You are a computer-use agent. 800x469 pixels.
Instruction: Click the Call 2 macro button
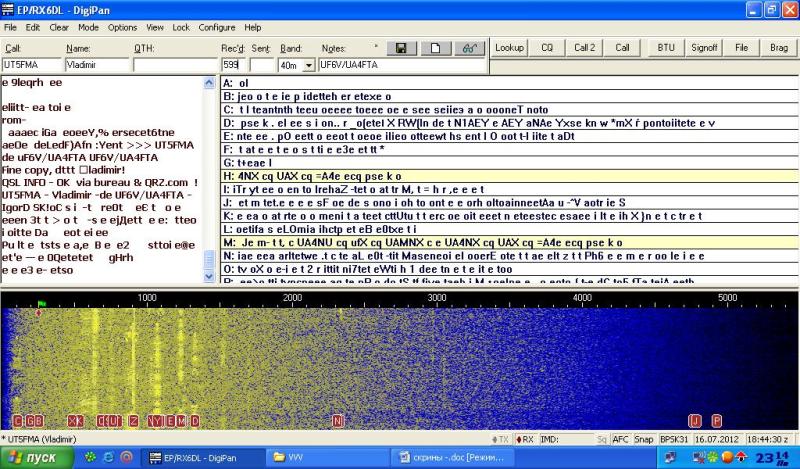[x=585, y=48]
